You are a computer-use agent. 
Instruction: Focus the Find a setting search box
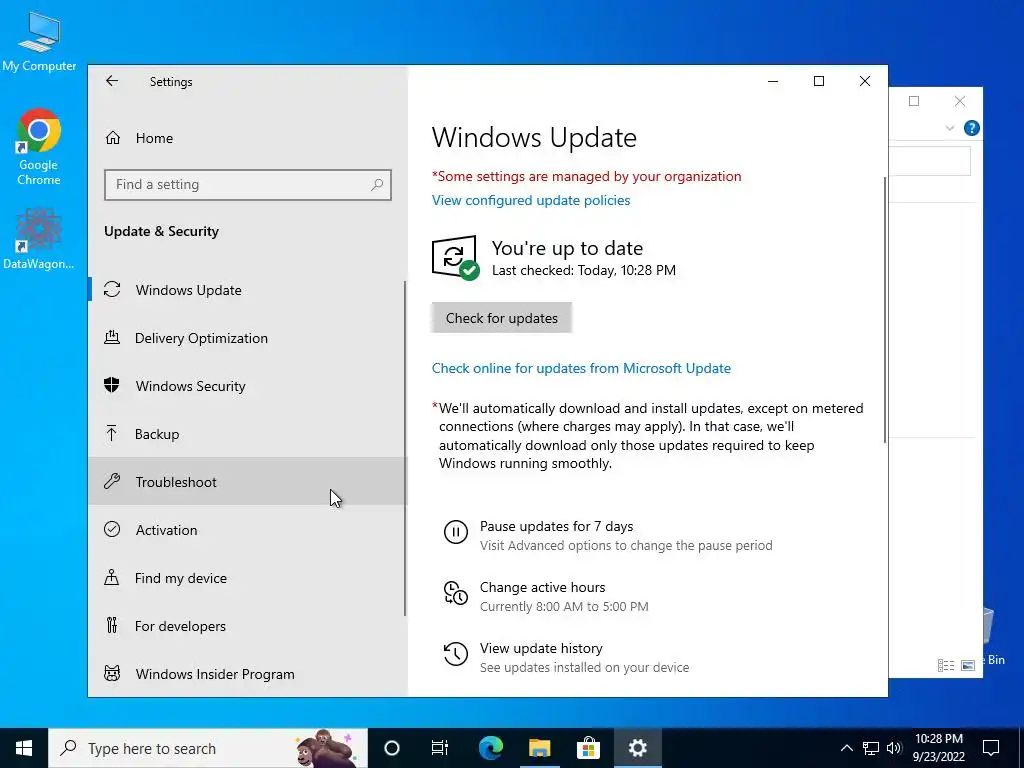point(248,185)
